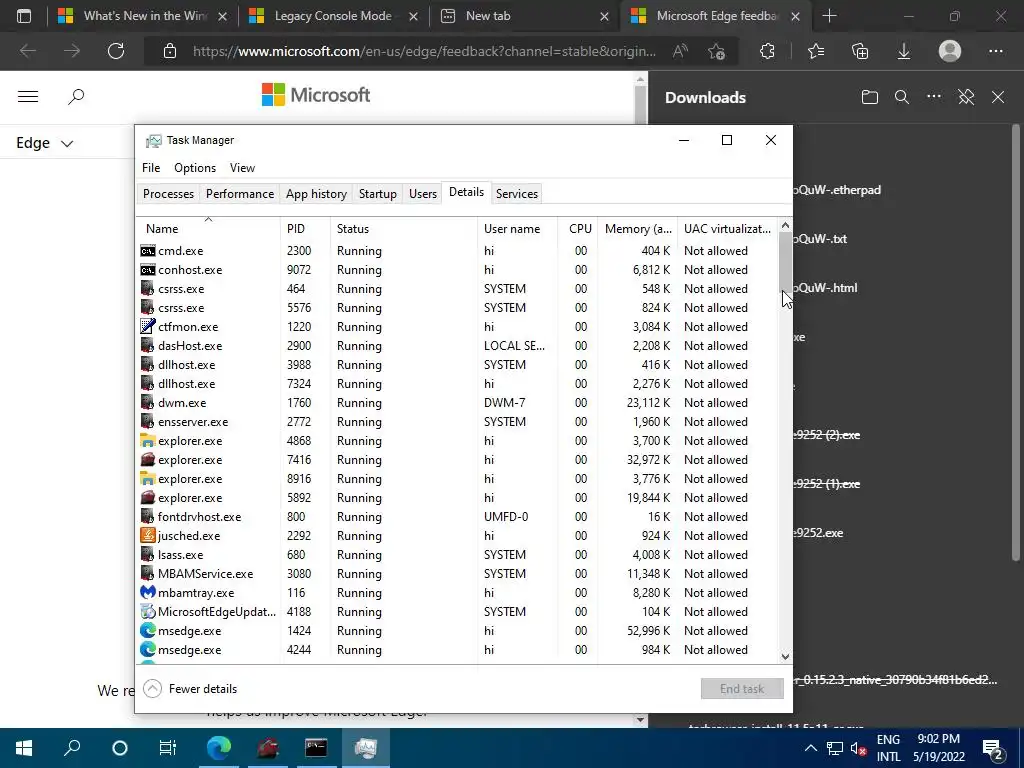
Task: Open the notification center icon
Action: [x=993, y=748]
